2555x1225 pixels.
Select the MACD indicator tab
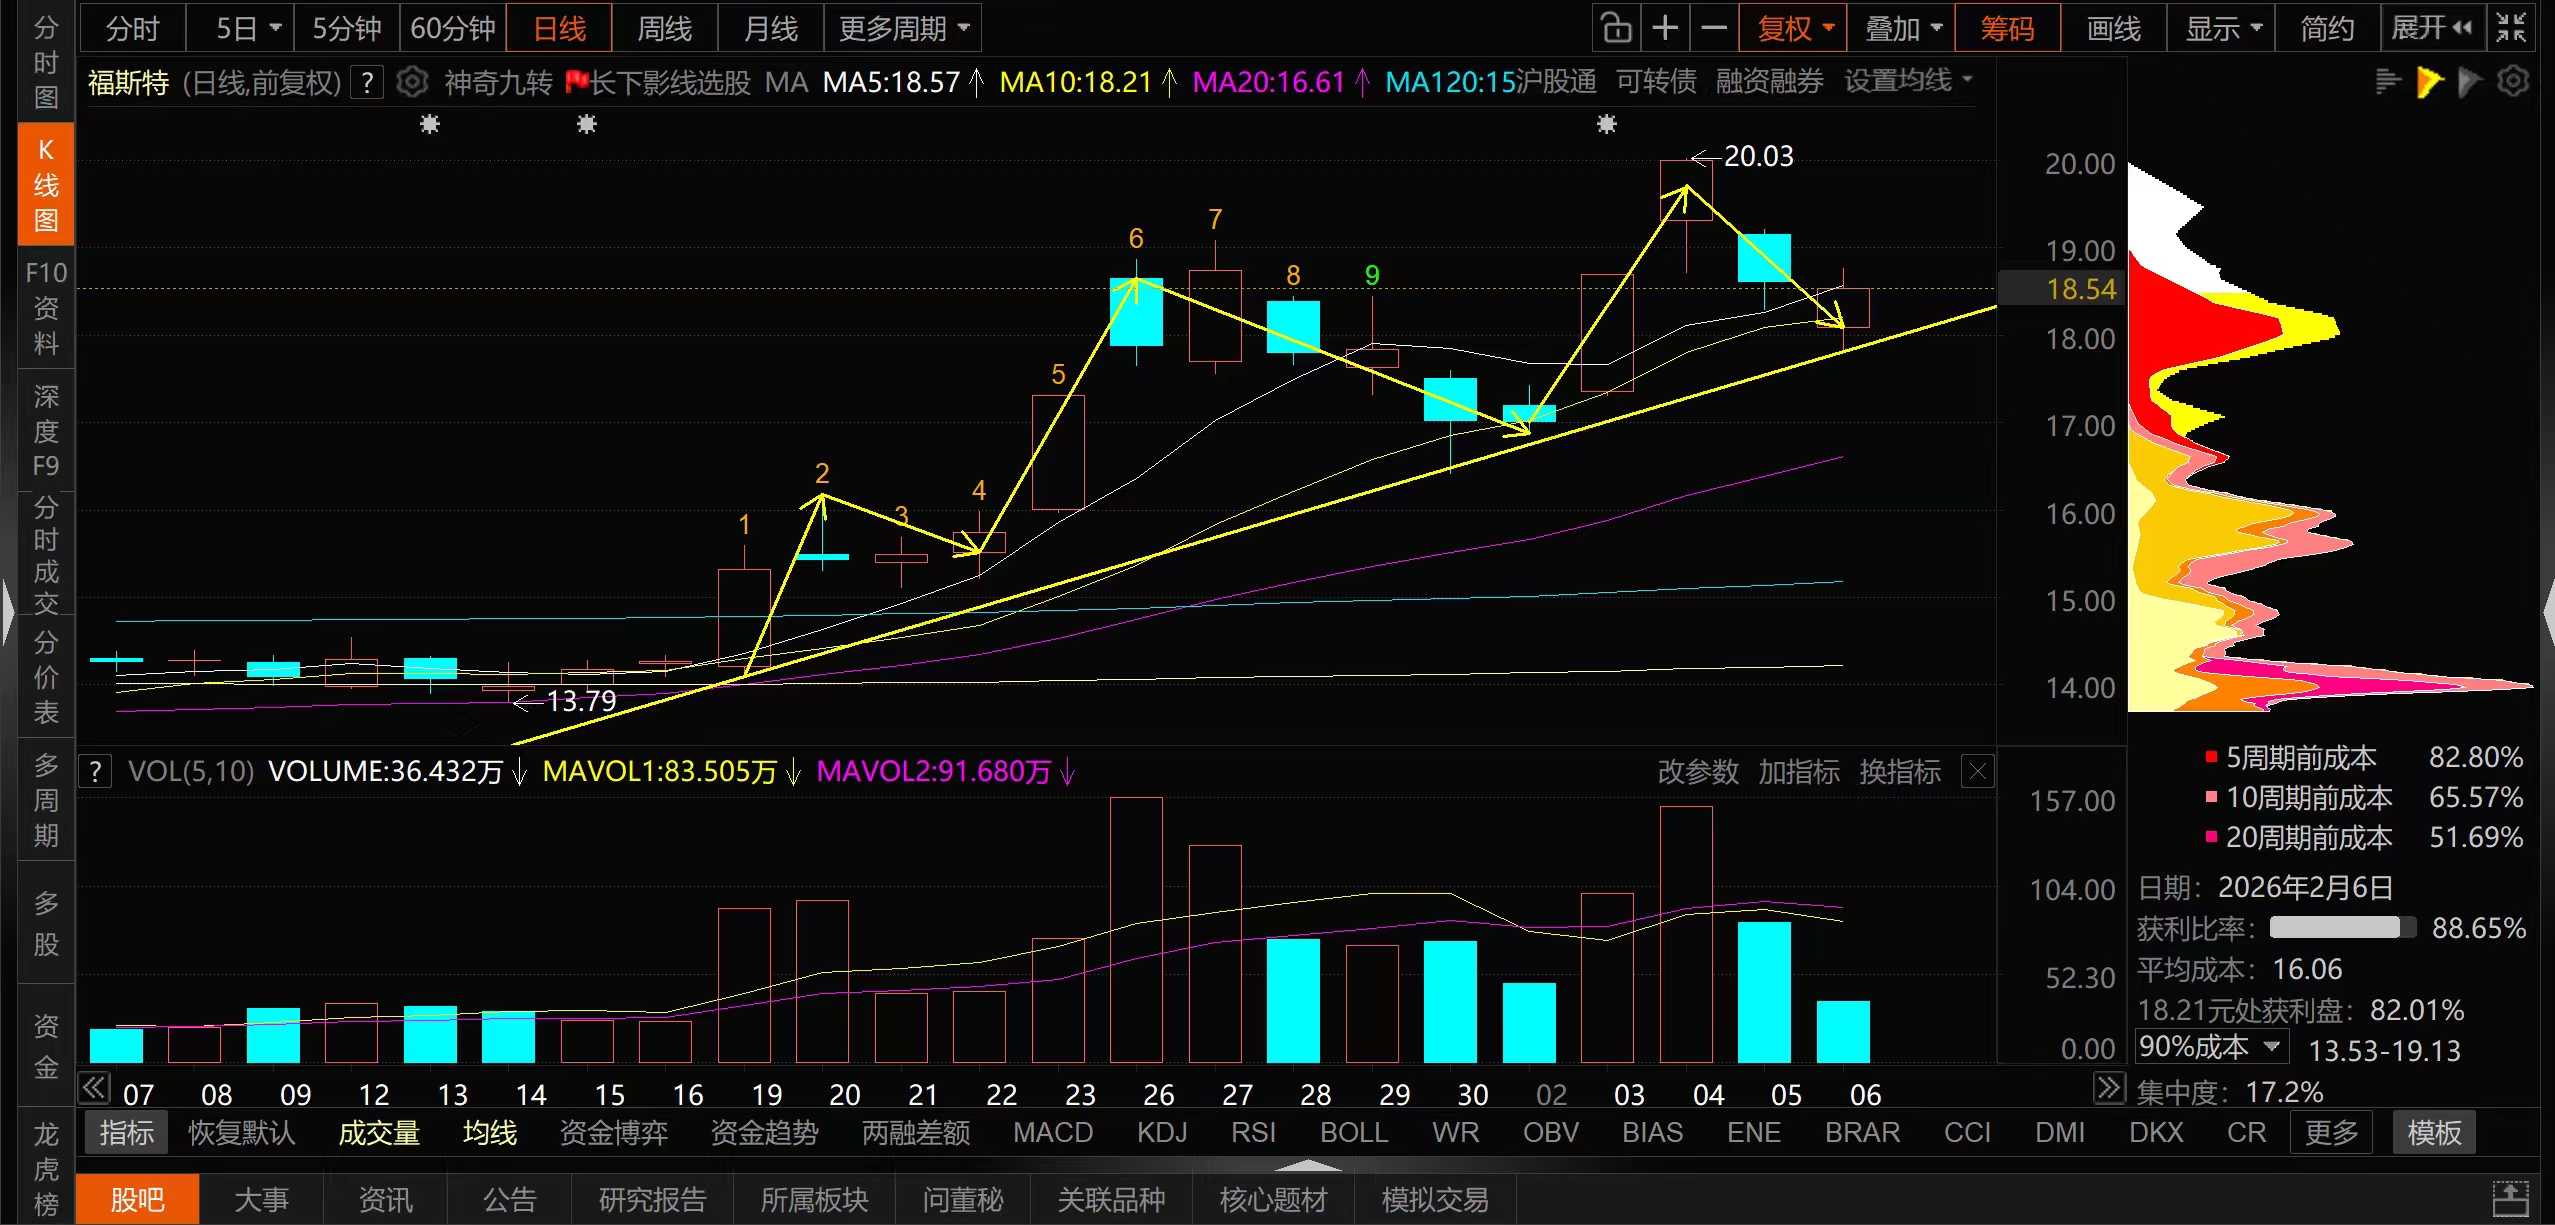[1052, 1132]
